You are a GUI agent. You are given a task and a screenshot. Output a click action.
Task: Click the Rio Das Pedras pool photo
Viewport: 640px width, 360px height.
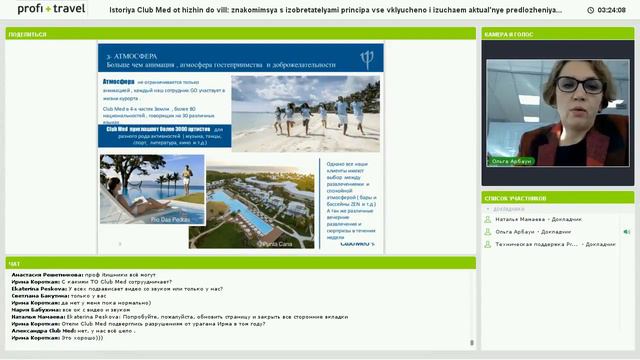click(152, 189)
